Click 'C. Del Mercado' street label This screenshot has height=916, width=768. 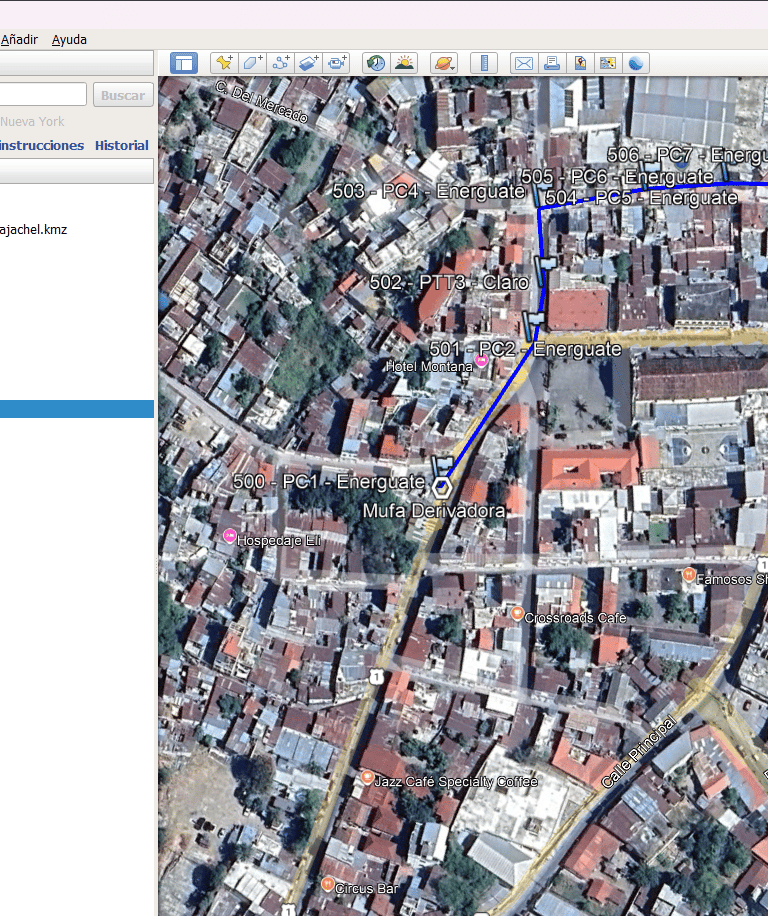pyautogui.click(x=262, y=102)
